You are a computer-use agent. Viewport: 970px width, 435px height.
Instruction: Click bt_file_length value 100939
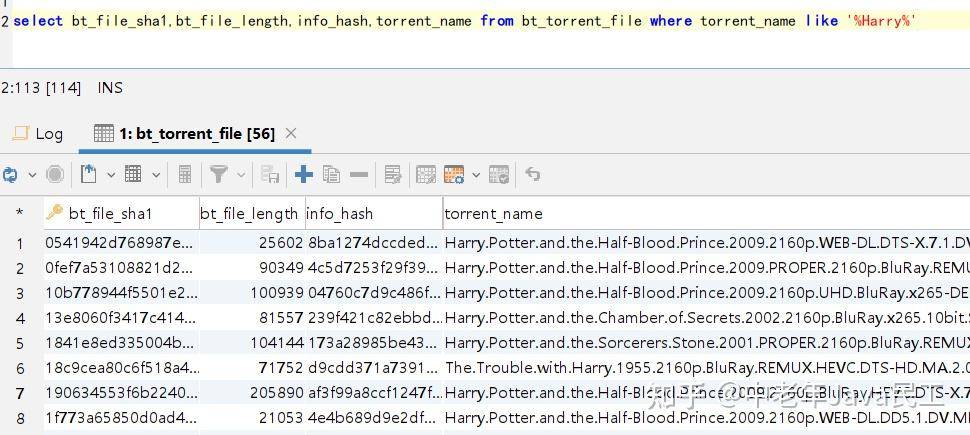tap(252, 292)
